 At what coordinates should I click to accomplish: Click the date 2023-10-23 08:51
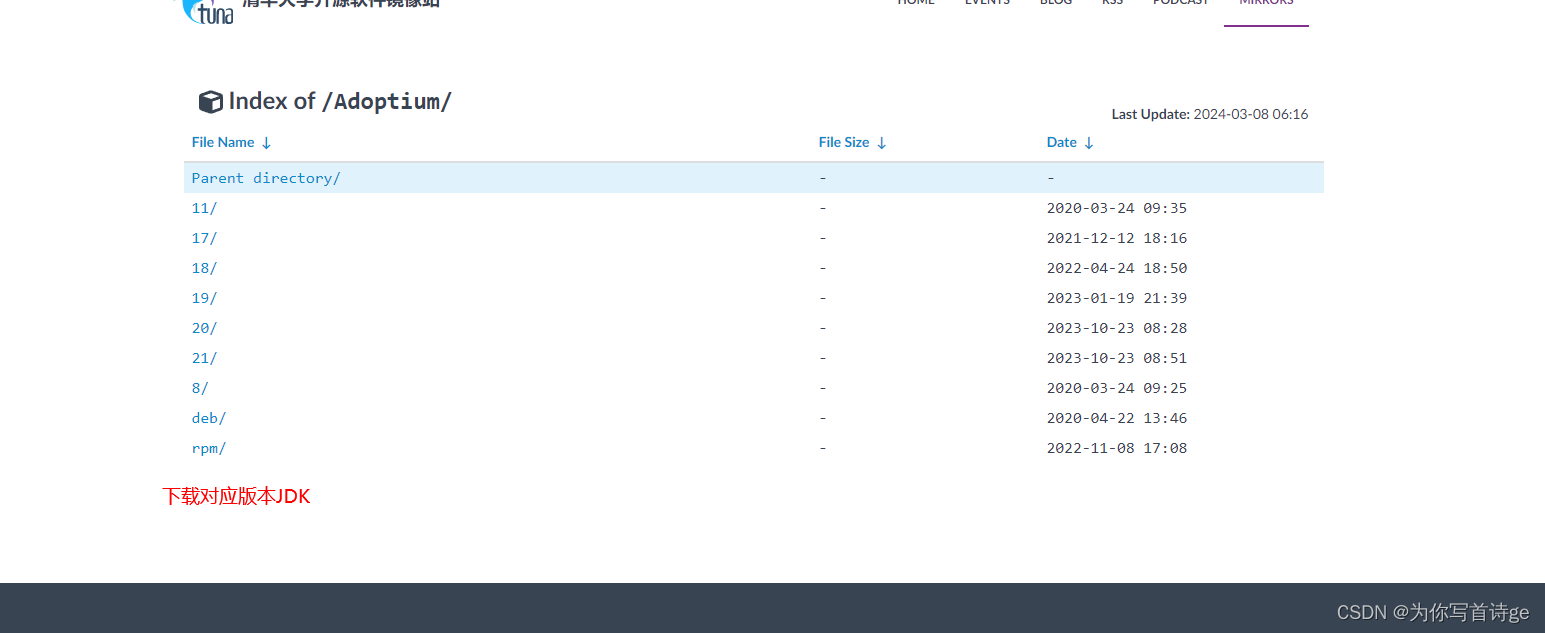(1117, 358)
